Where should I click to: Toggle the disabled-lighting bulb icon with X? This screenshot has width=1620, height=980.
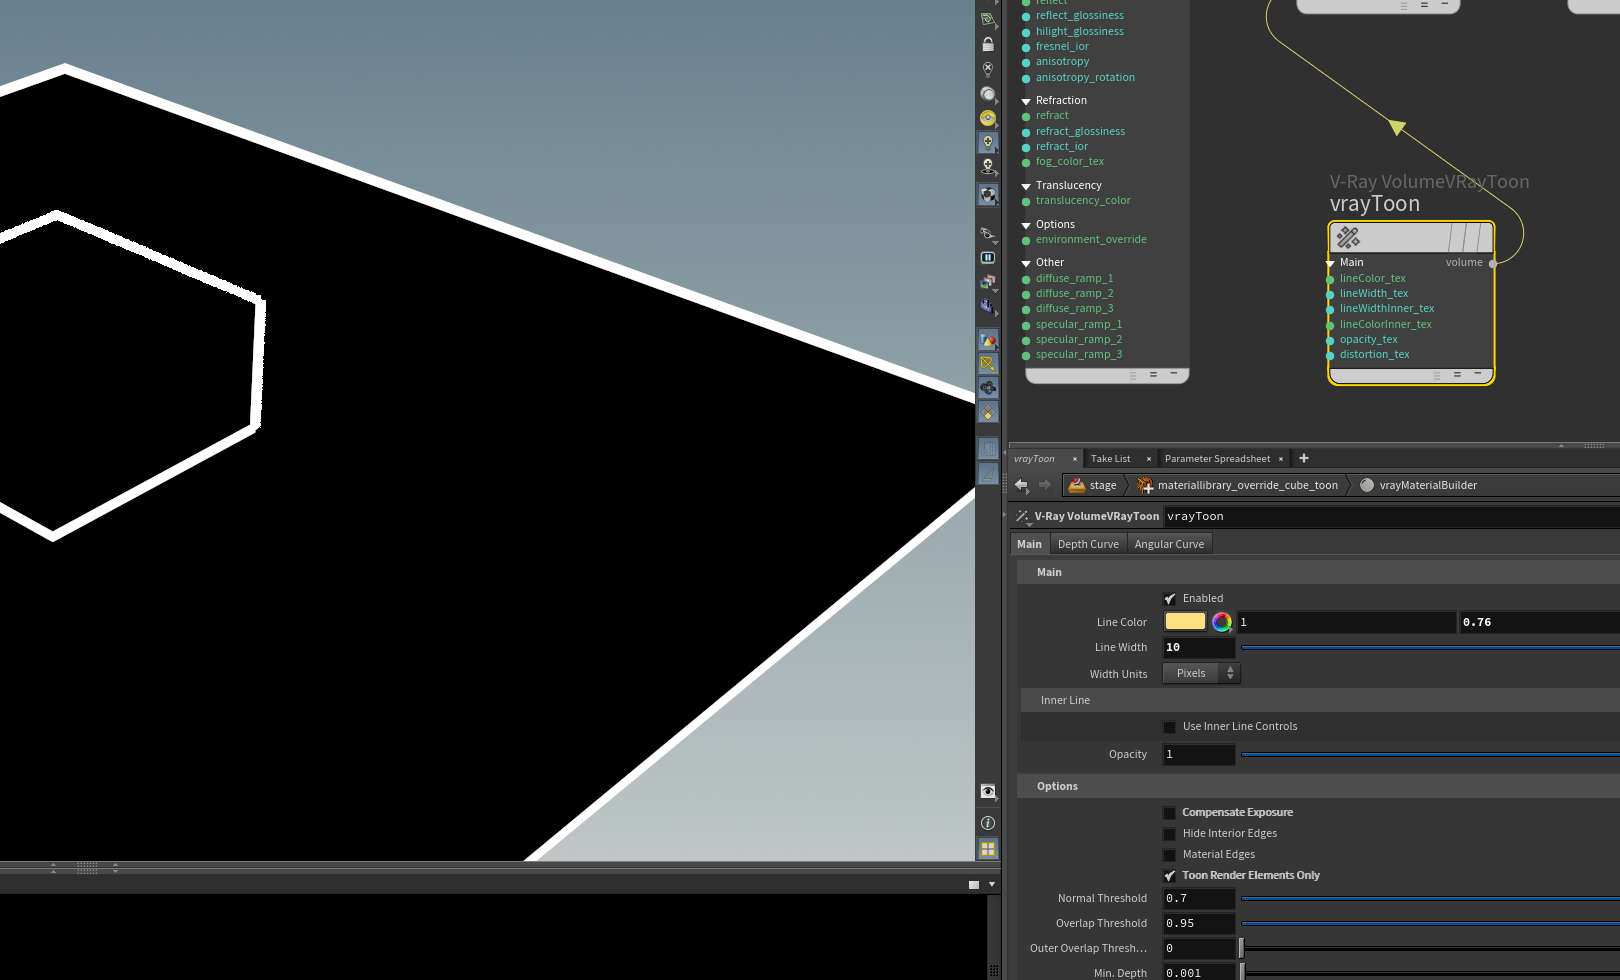click(988, 69)
